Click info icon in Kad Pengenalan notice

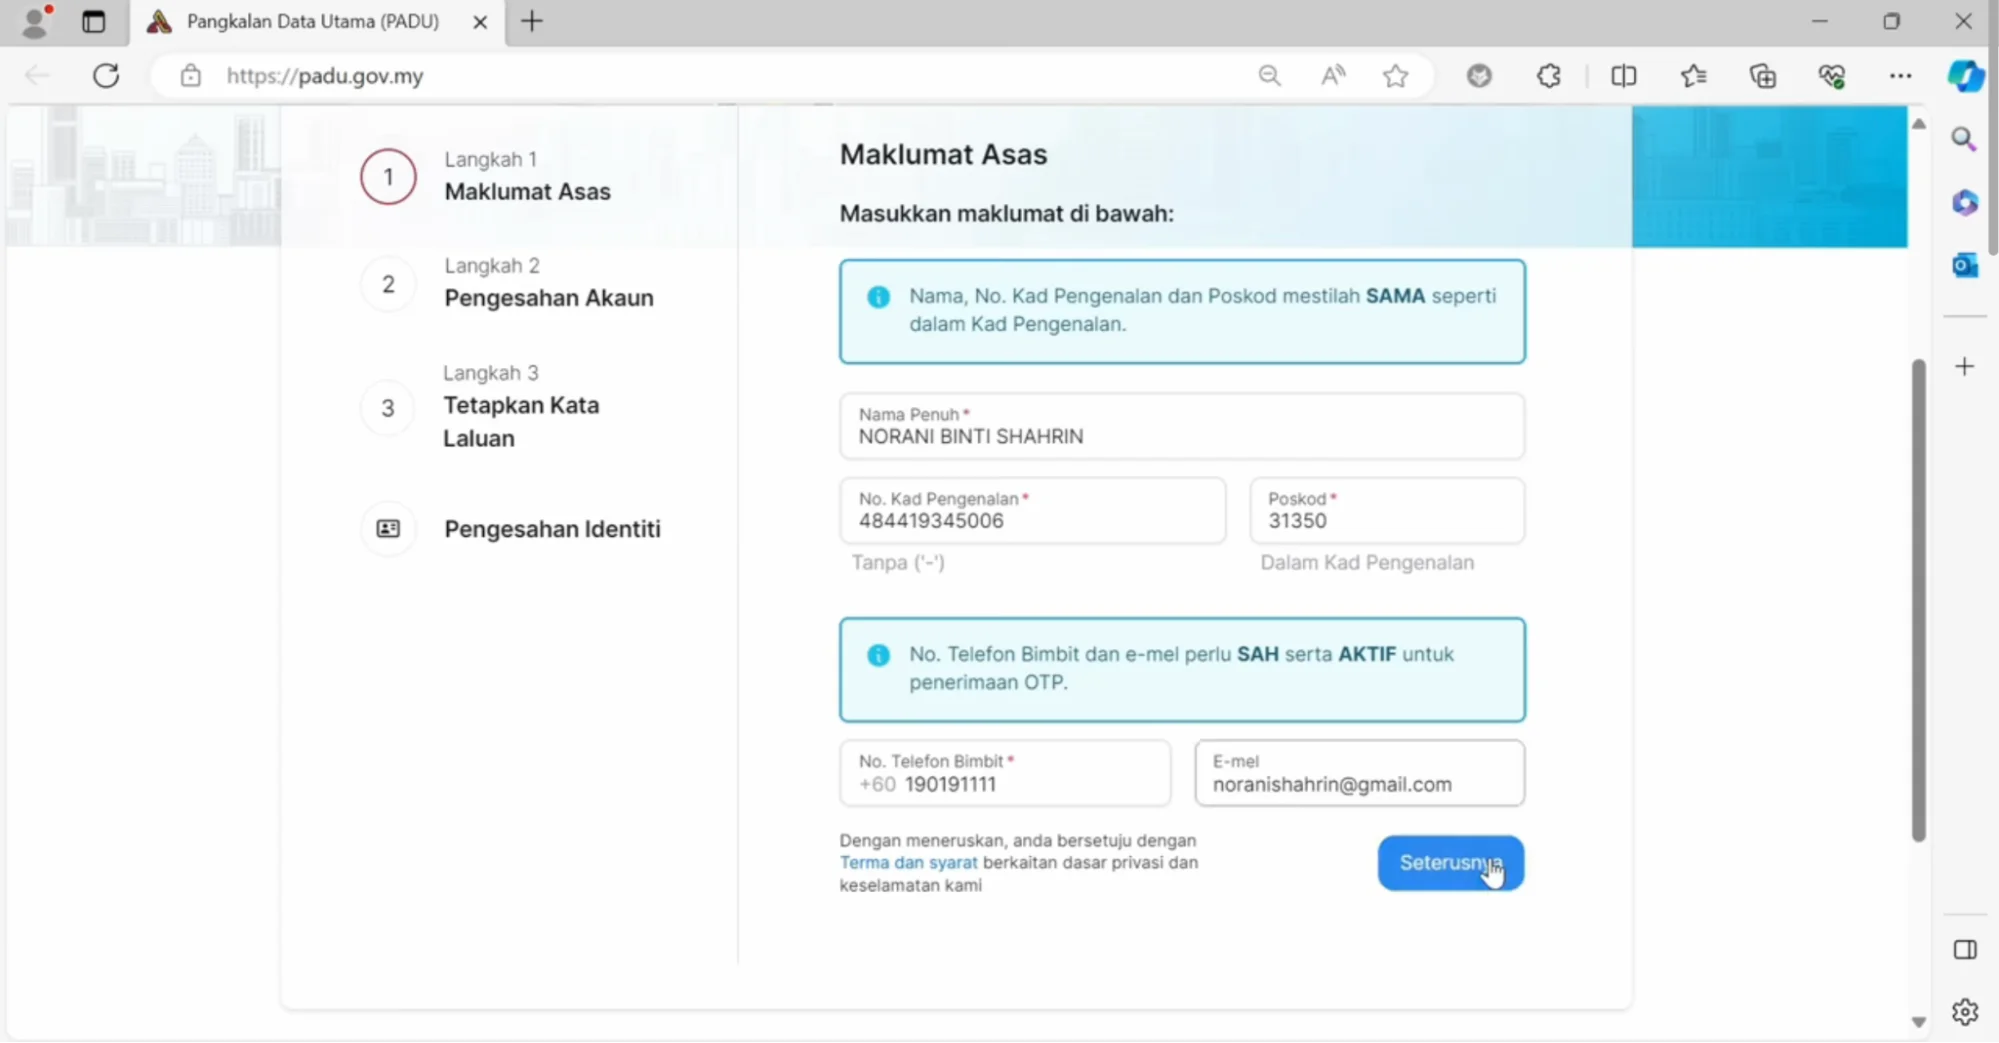[878, 297]
